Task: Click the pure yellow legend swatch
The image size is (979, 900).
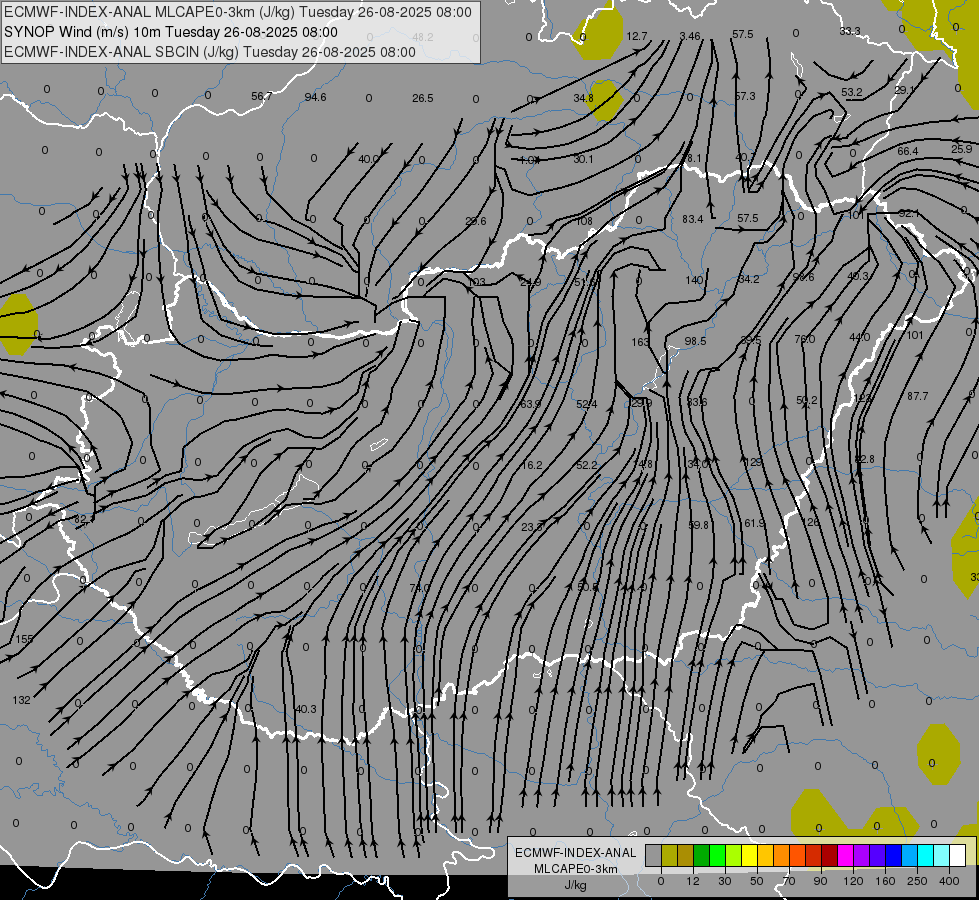Action: [x=750, y=855]
